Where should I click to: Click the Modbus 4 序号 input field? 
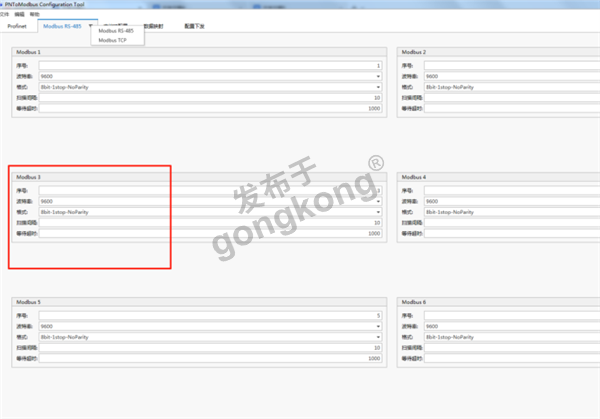[x=512, y=191]
